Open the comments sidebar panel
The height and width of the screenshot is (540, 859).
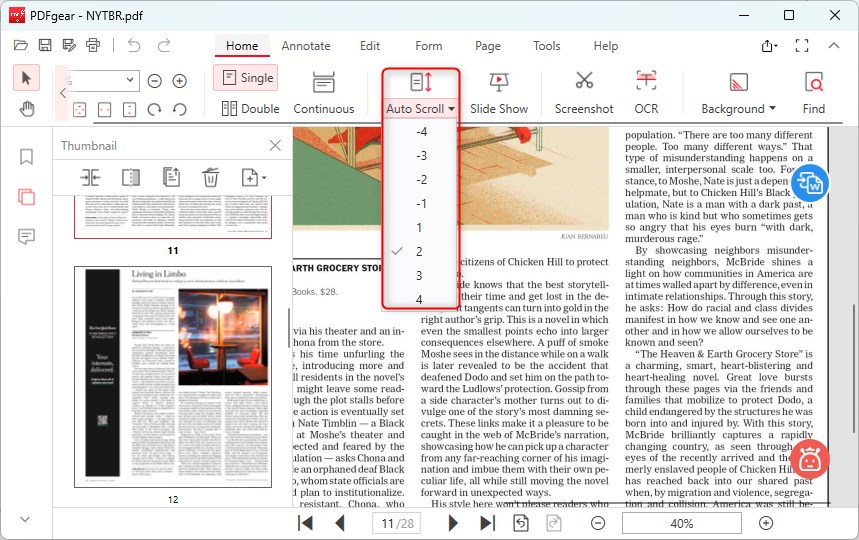[x=26, y=237]
